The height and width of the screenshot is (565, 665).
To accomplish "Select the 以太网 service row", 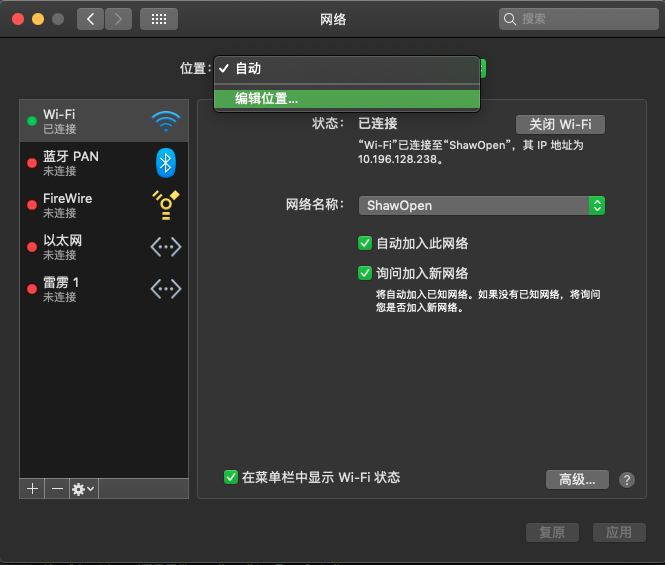I will point(104,247).
